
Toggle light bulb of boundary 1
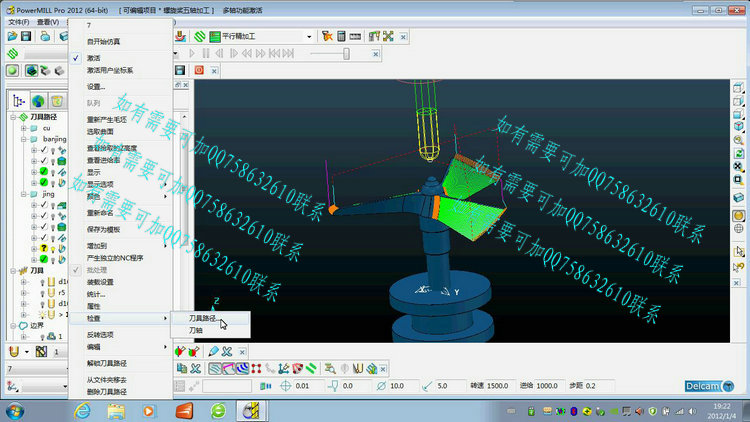(x=43, y=337)
